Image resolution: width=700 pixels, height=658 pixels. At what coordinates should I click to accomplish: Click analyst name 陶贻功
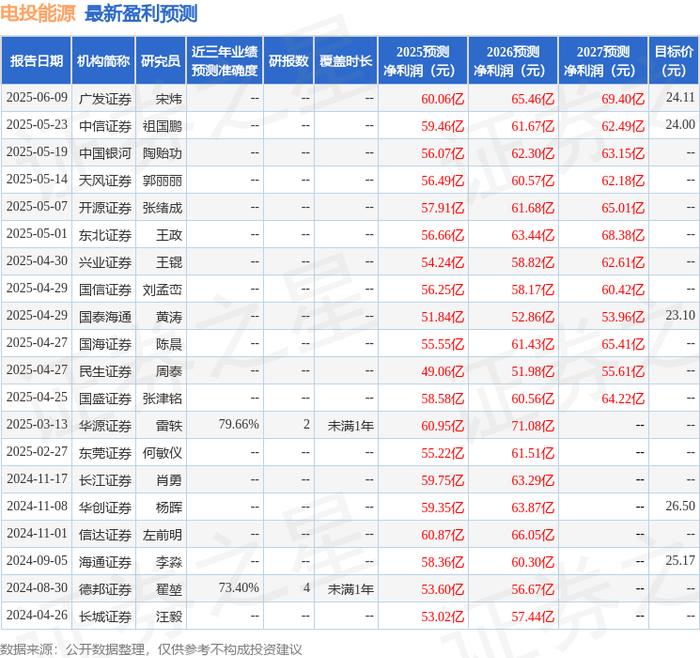(x=162, y=154)
